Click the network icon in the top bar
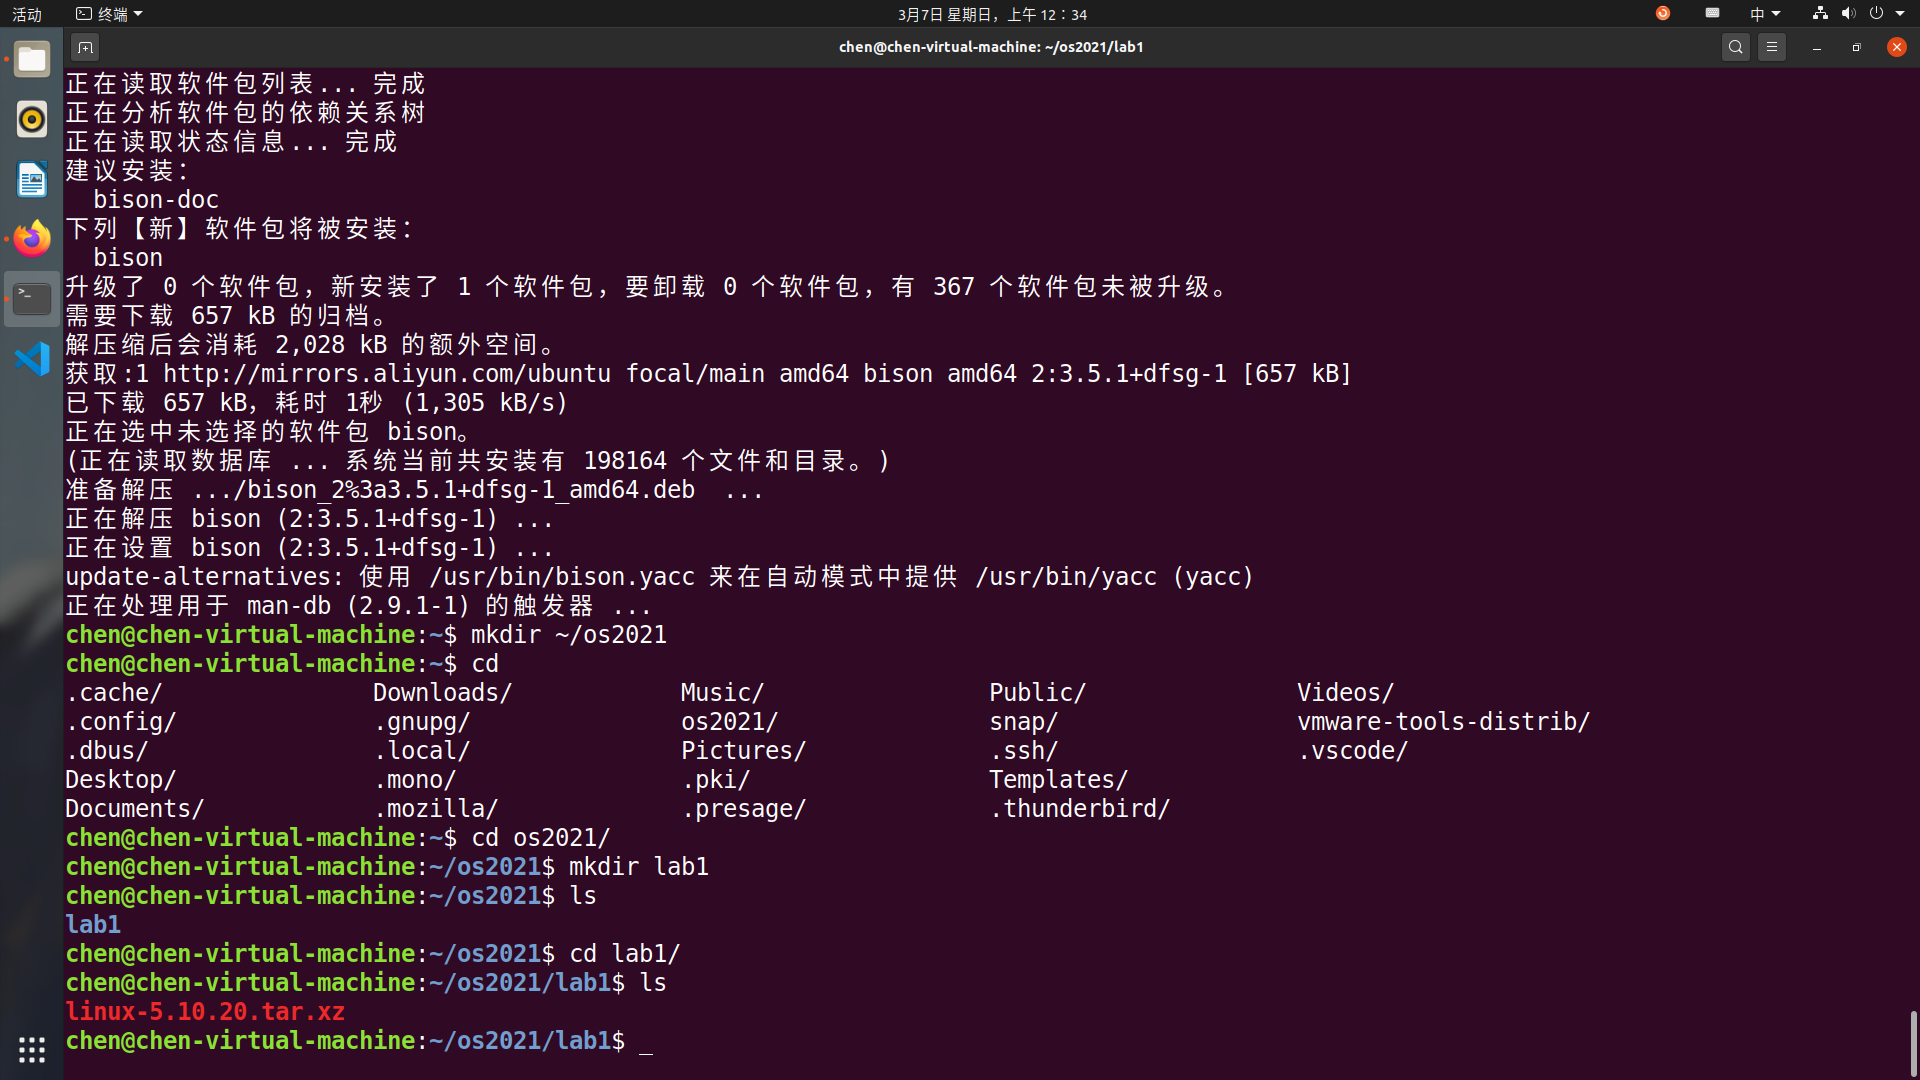Image resolution: width=1920 pixels, height=1080 pixels. coord(1819,13)
